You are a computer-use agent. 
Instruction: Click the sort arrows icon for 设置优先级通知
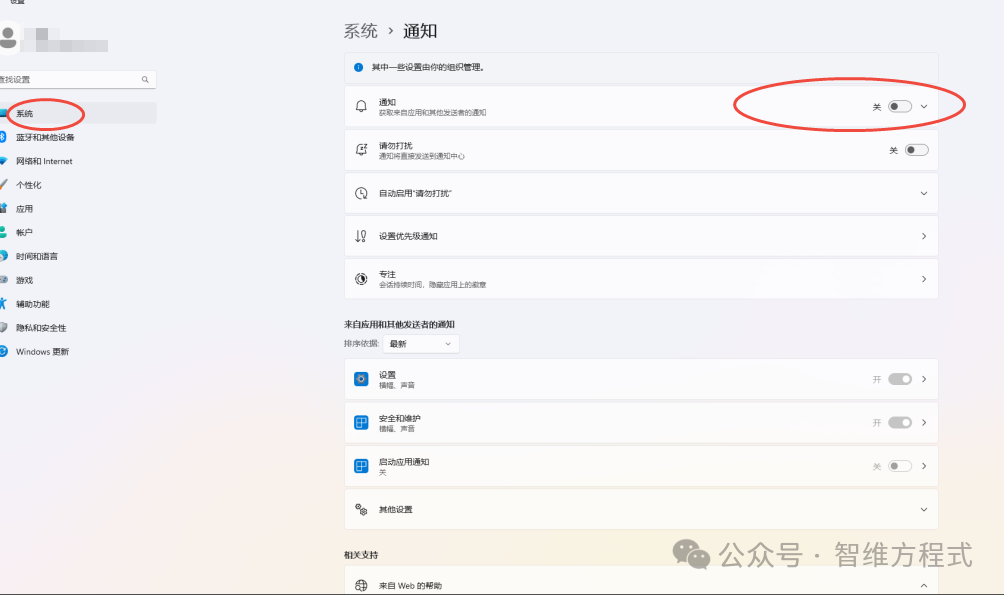tap(361, 236)
